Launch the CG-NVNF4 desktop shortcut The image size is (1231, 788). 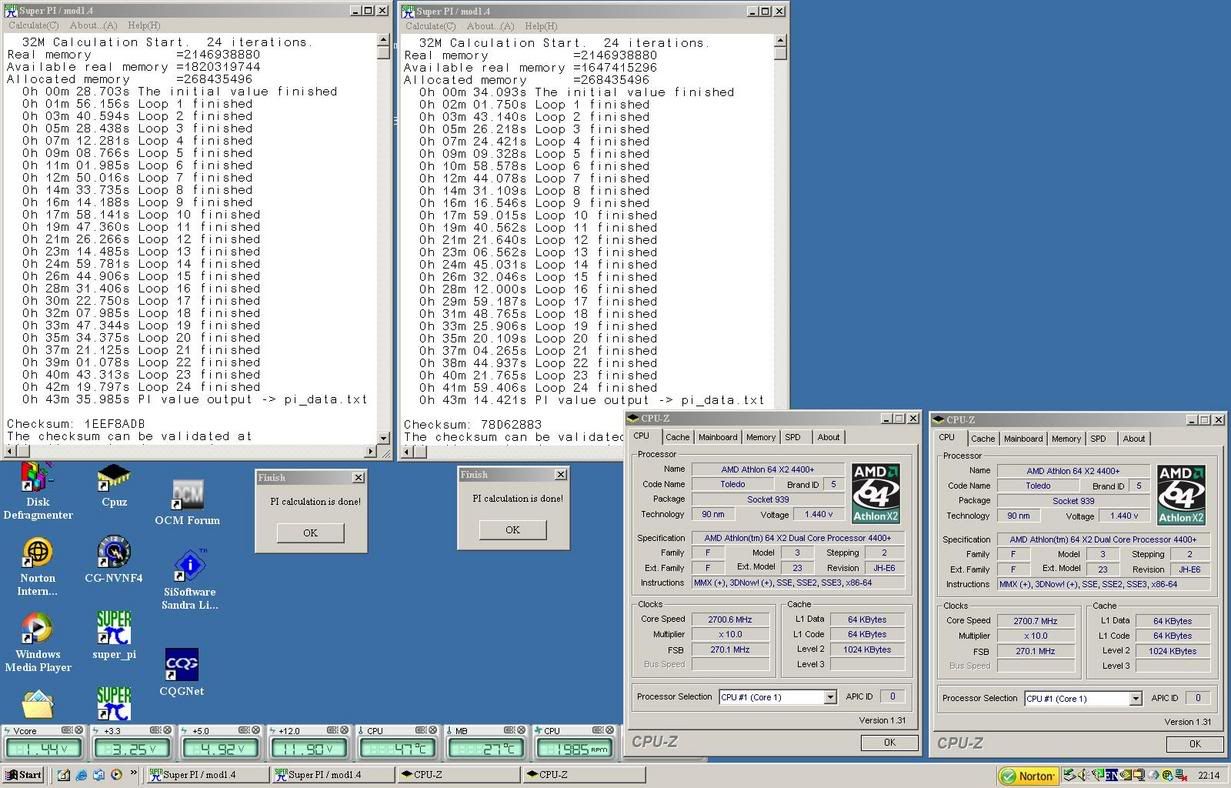coord(114,560)
